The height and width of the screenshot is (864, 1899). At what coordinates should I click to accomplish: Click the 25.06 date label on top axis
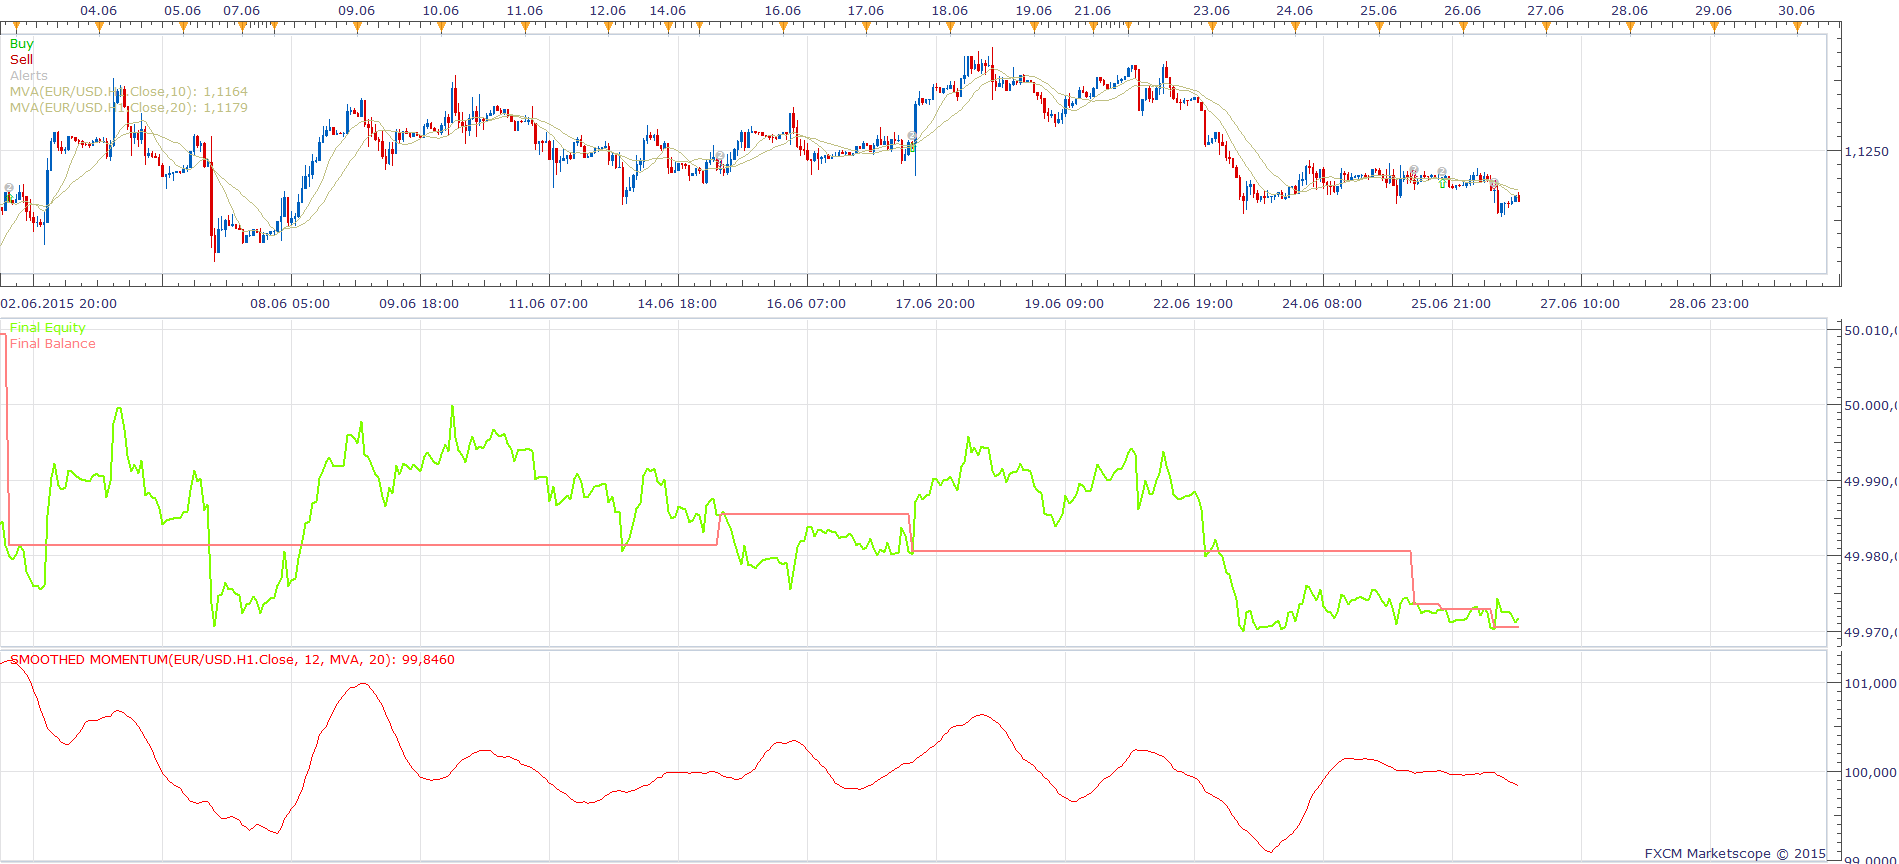point(1379,11)
